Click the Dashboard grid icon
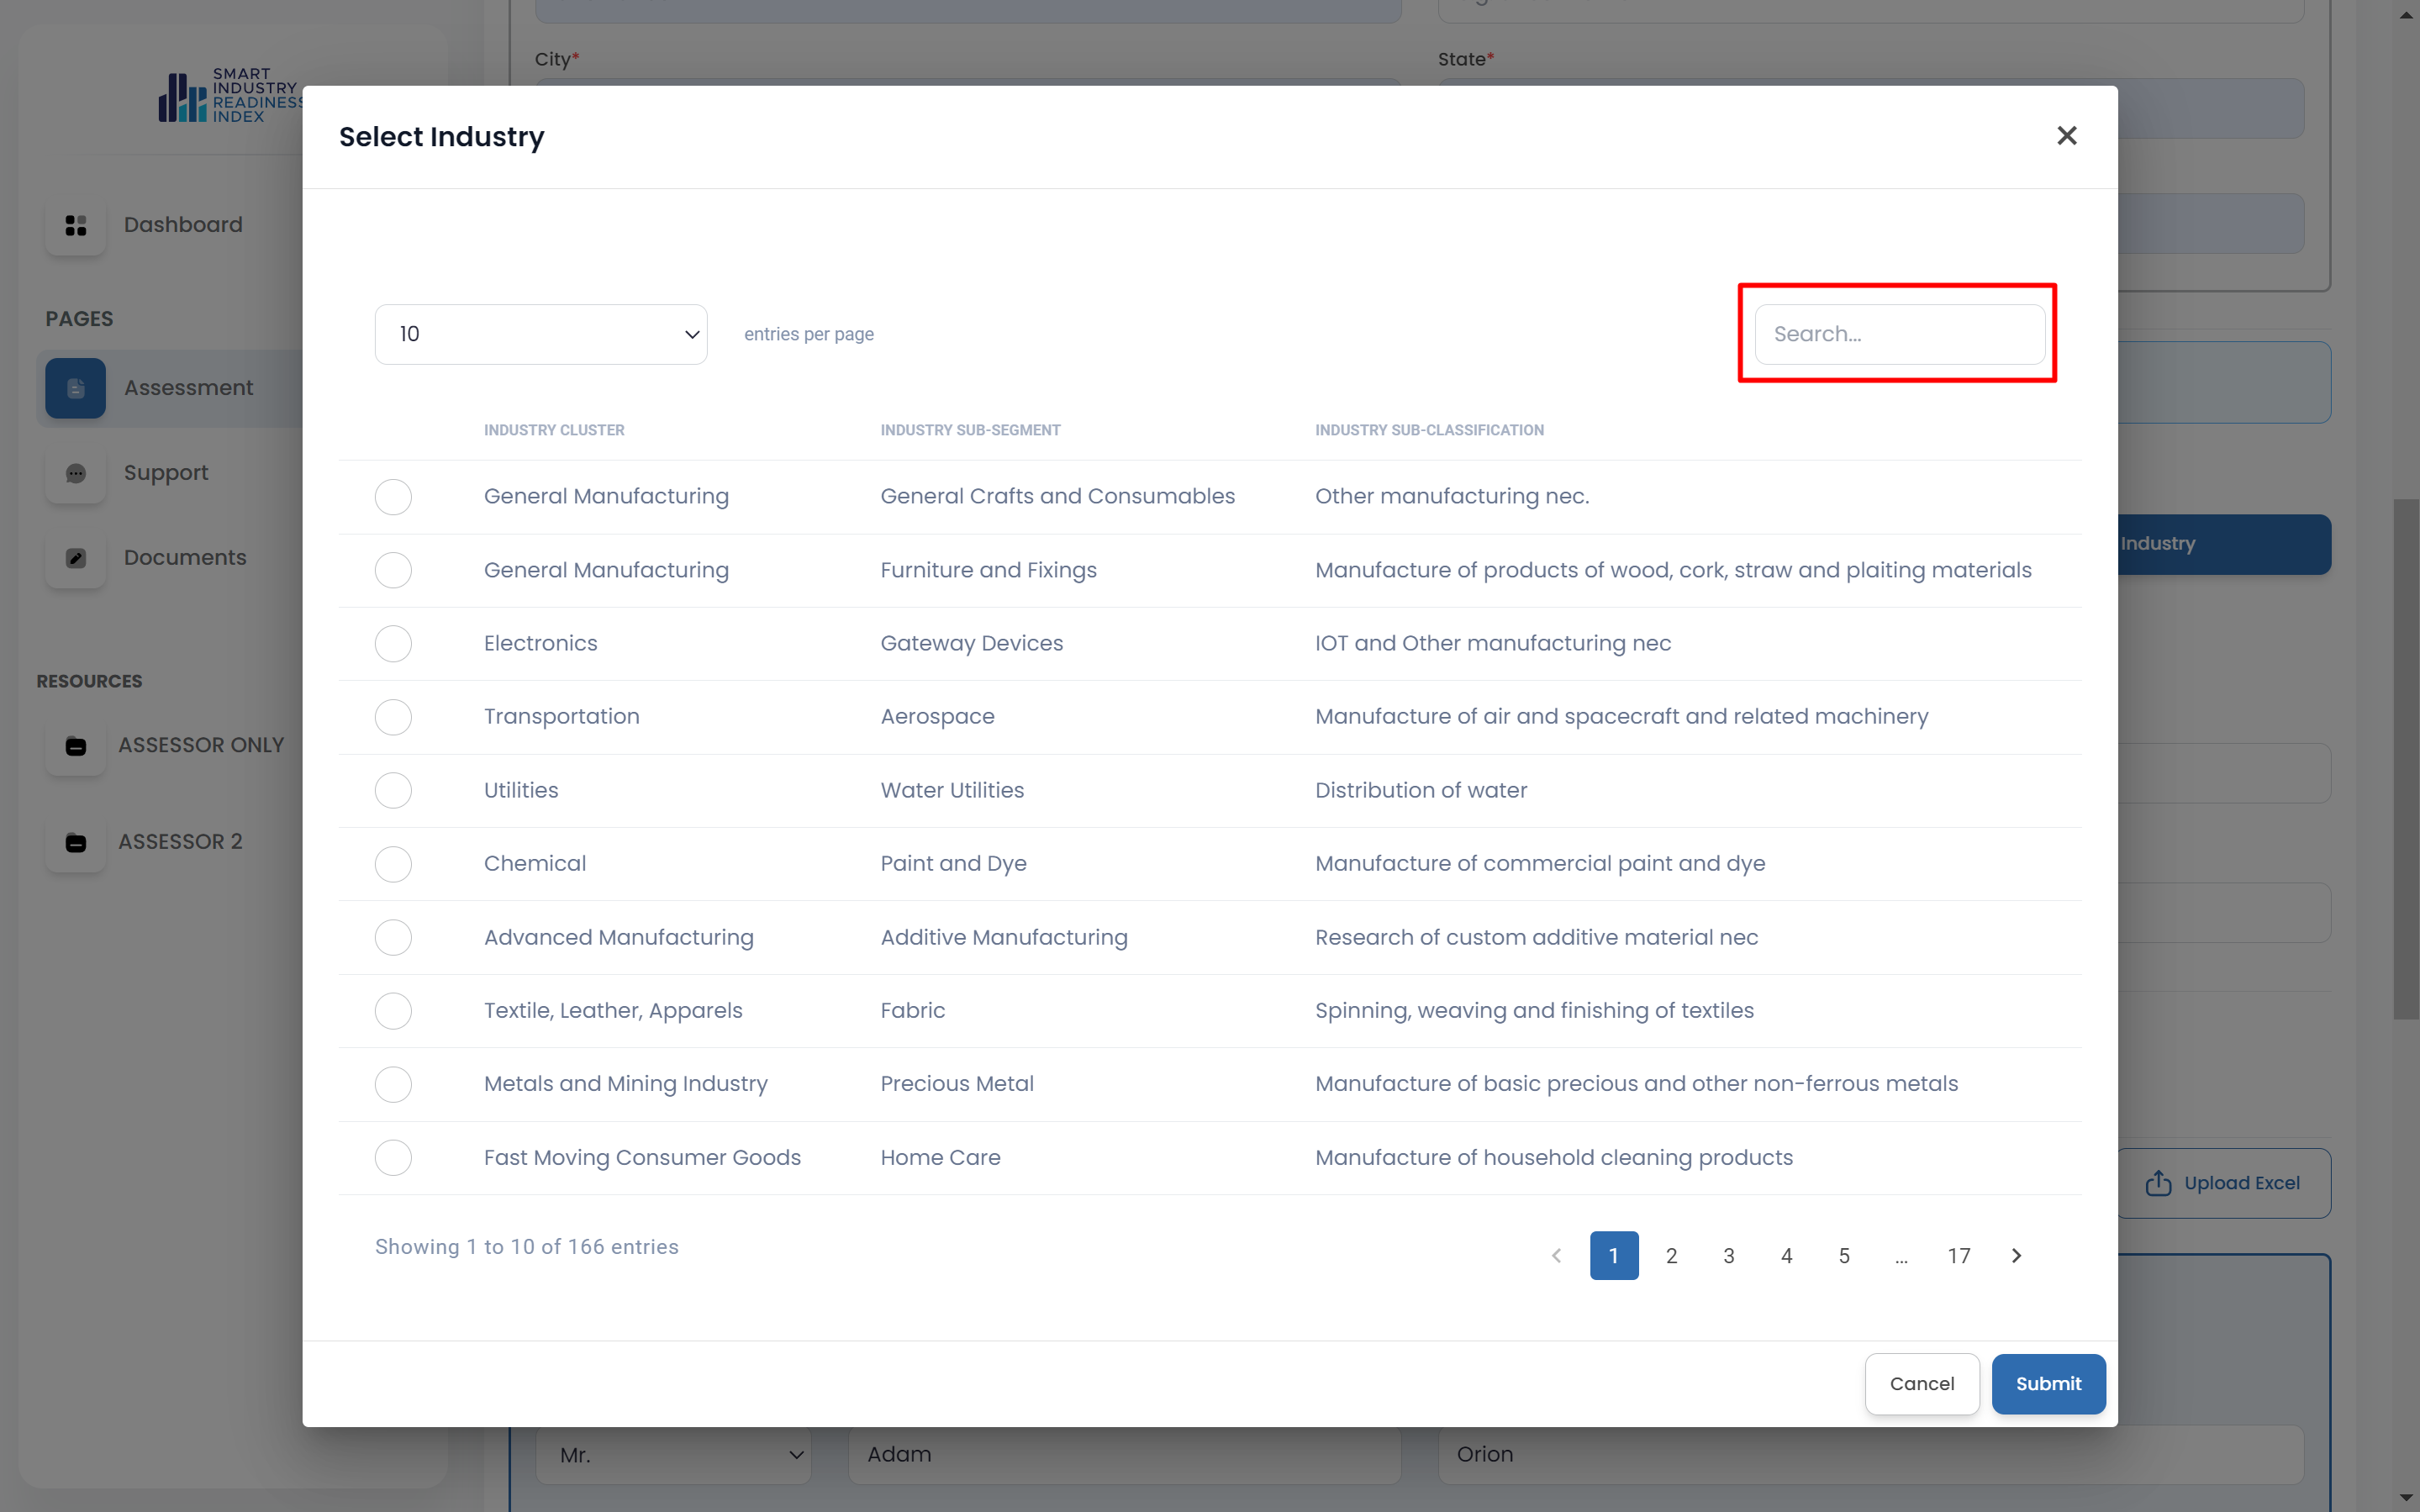2420x1512 pixels. [76, 225]
